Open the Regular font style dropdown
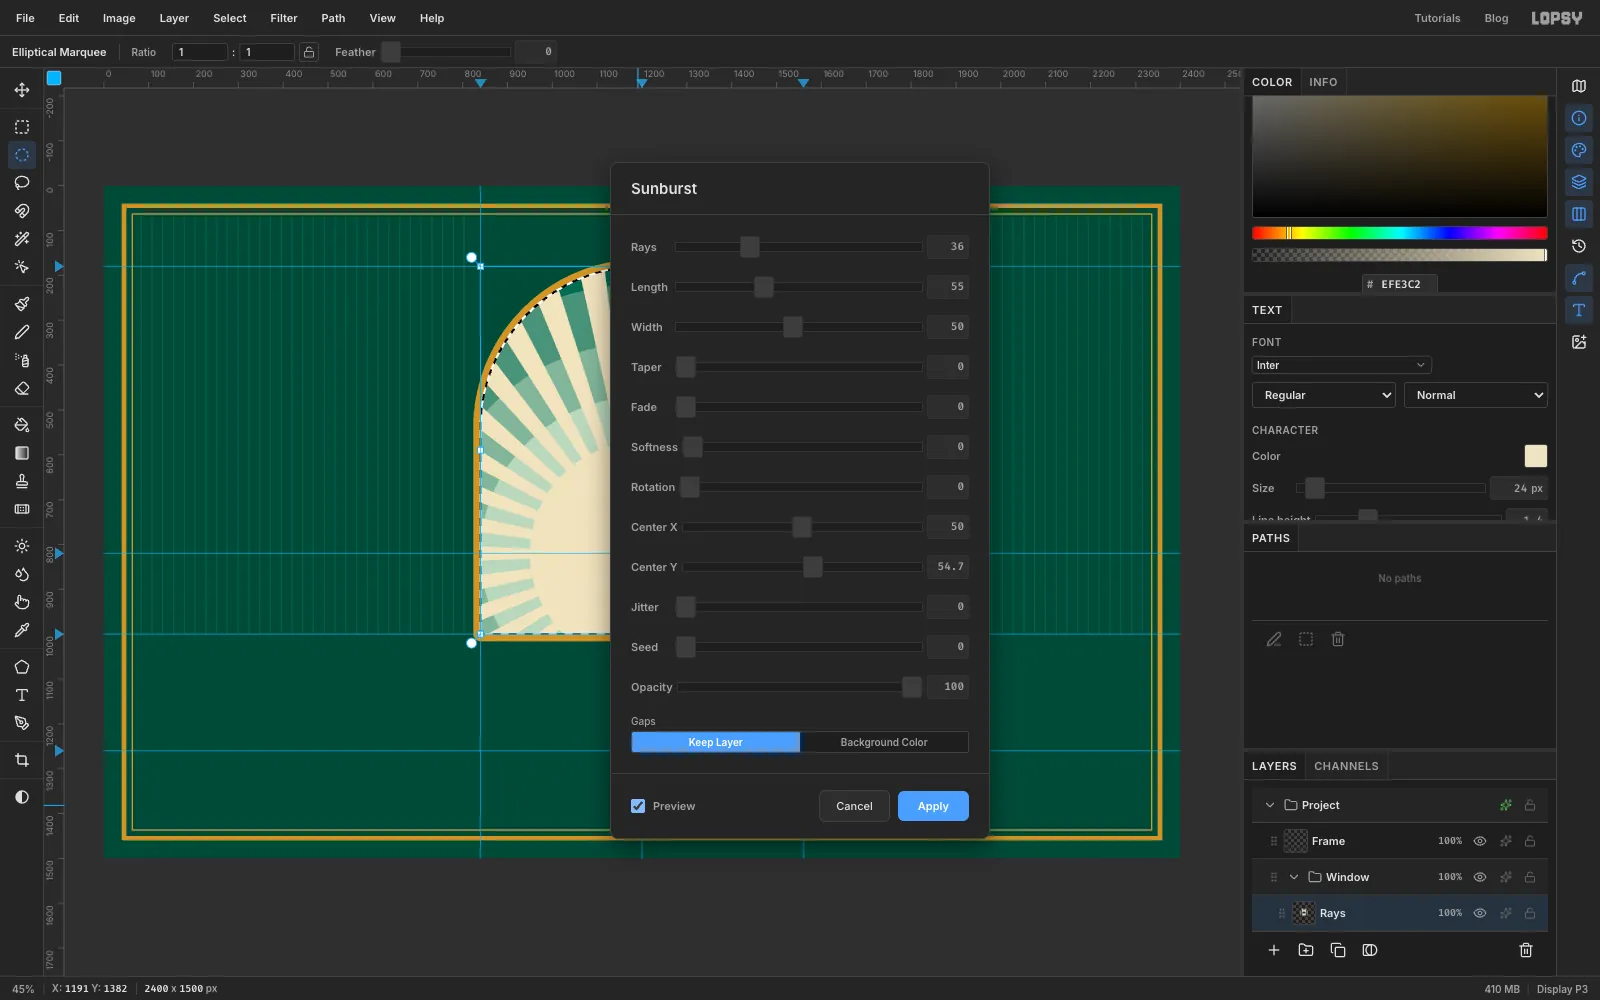 coord(1323,395)
